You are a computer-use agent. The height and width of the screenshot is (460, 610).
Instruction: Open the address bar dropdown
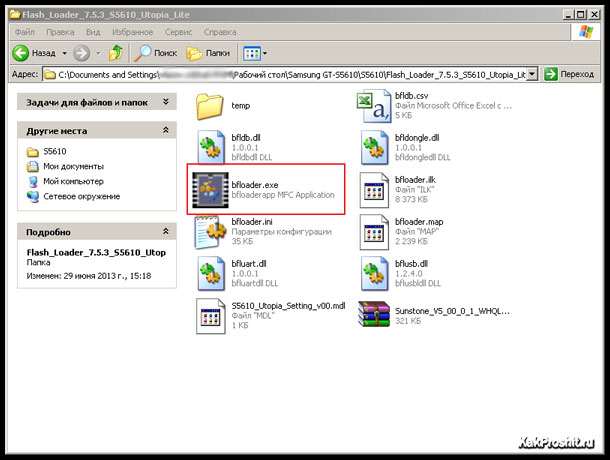coord(531,74)
